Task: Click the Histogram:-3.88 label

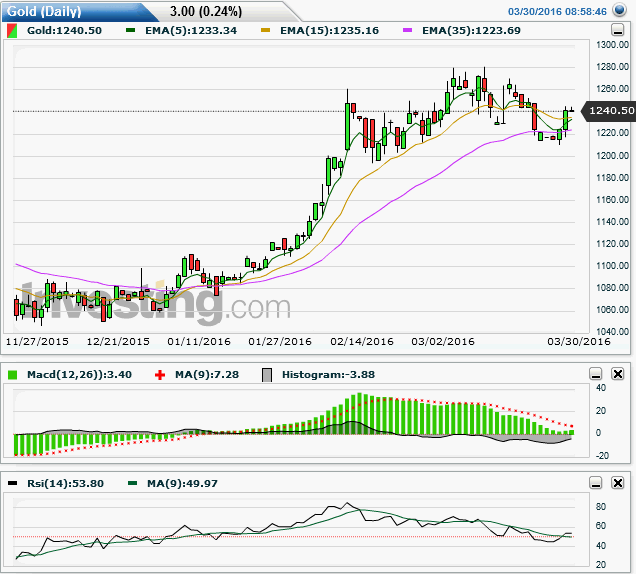Action: tap(328, 374)
